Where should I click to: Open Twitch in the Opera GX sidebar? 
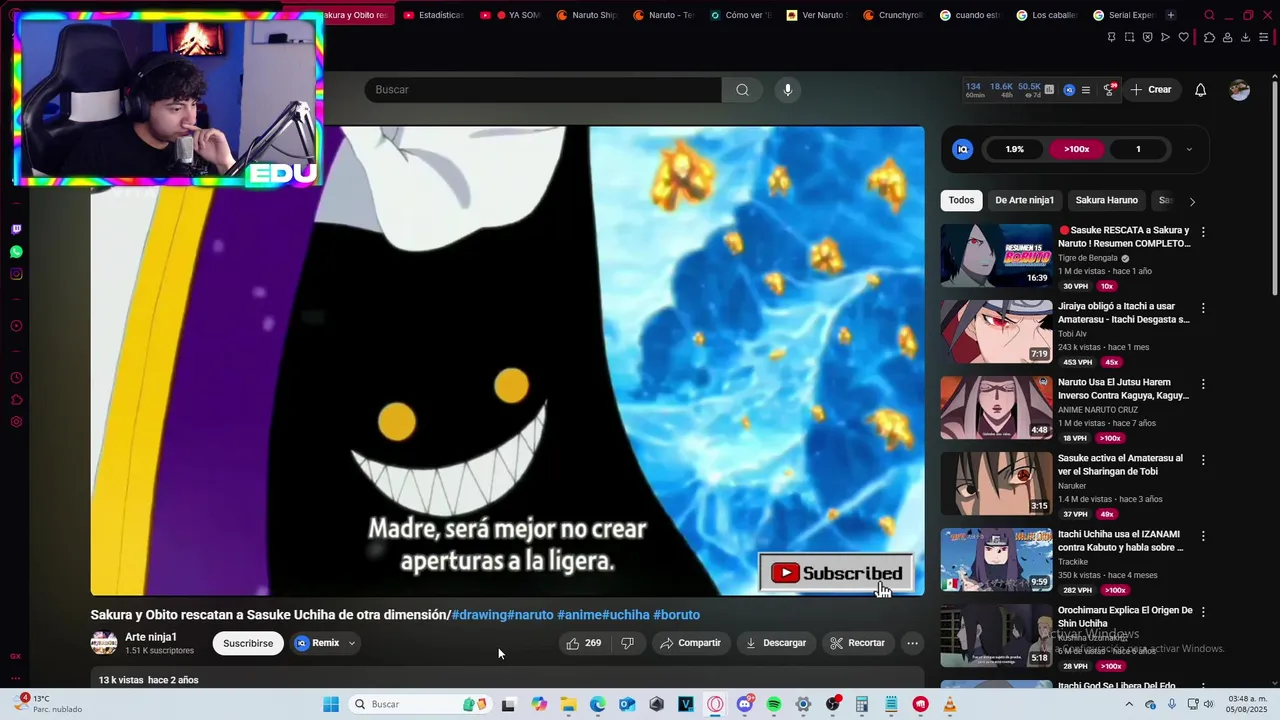click(16, 230)
